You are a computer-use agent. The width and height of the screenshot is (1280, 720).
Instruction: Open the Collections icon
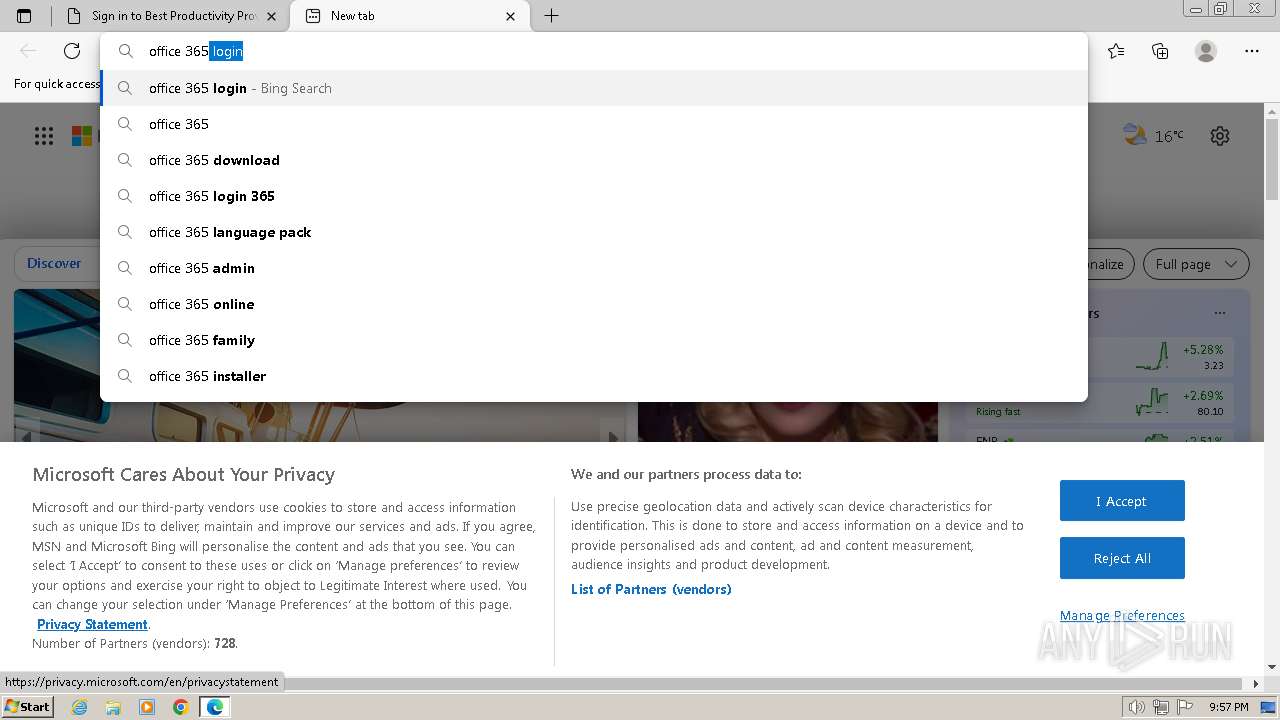pos(1160,51)
